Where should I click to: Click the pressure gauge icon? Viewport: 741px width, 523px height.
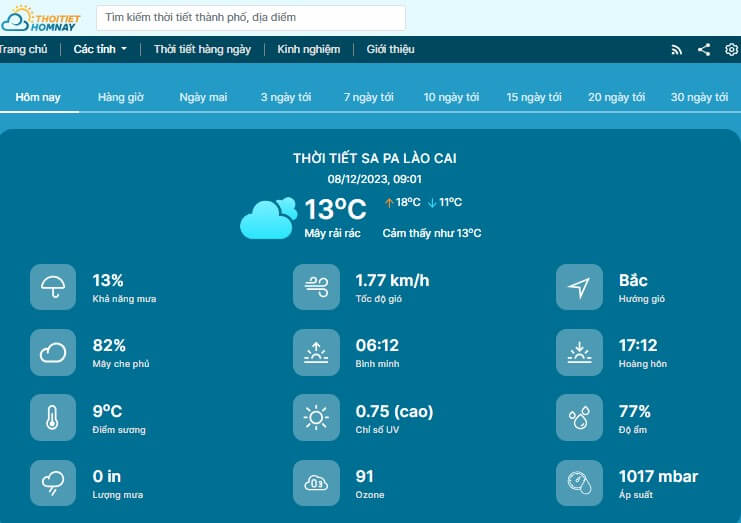click(579, 483)
